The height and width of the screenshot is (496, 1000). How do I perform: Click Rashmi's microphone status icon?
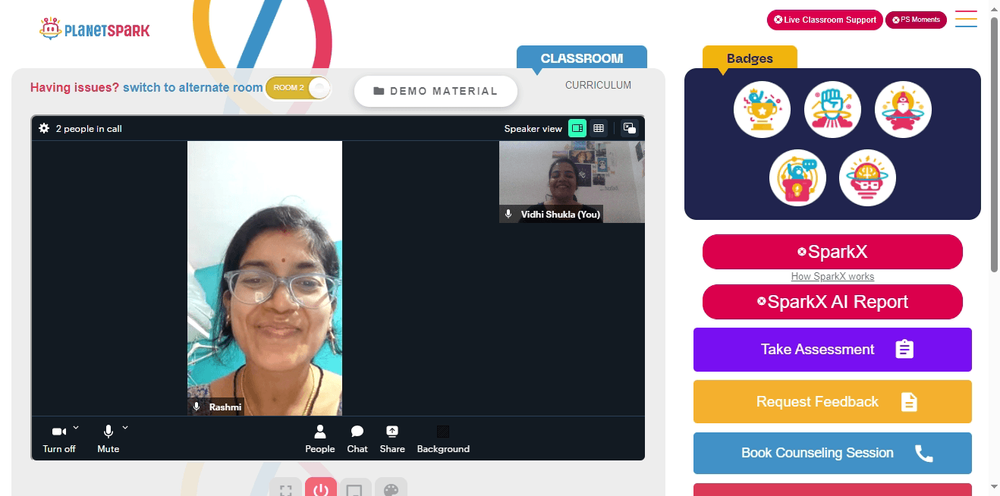(x=196, y=407)
